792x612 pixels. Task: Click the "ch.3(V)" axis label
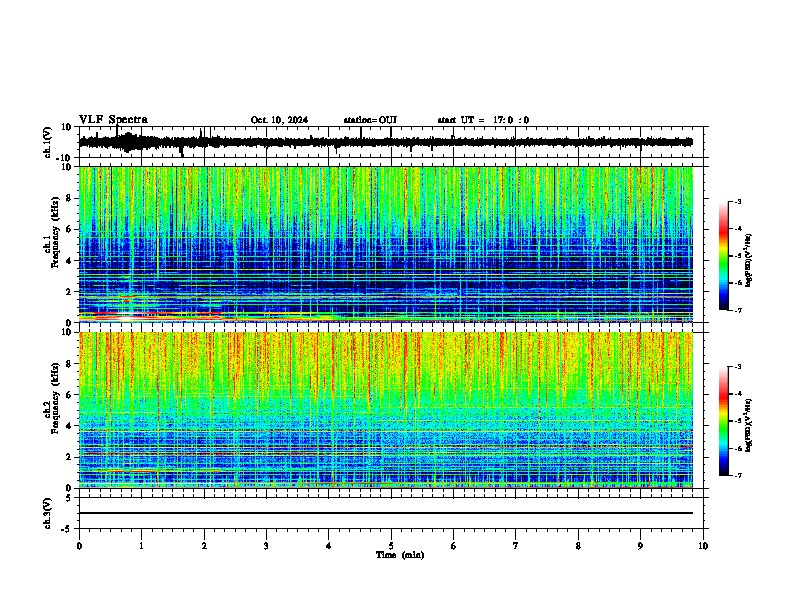48,514
